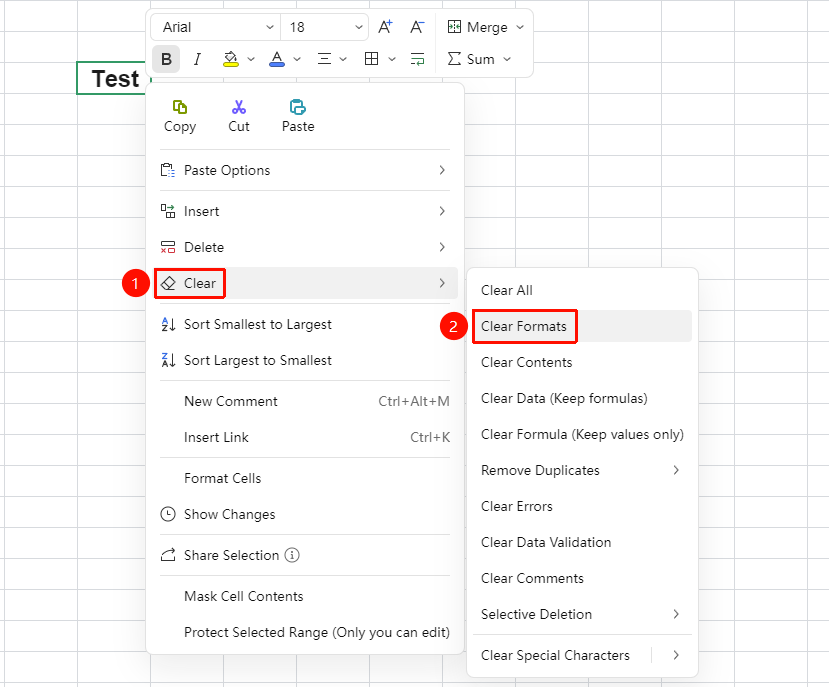Select Show Changes menu item
This screenshot has width=829, height=687.
pyautogui.click(x=305, y=515)
